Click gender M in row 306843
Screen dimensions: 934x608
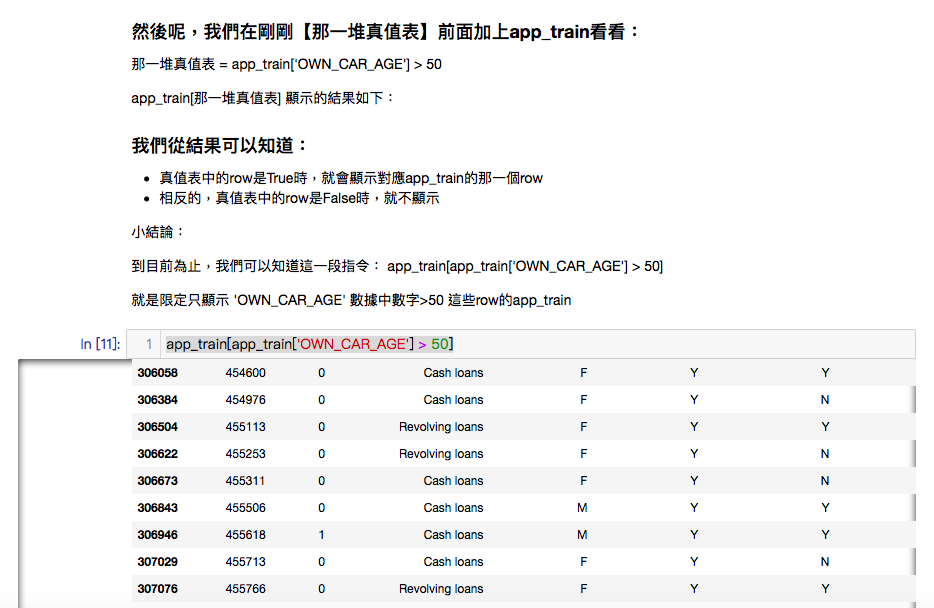click(582, 508)
